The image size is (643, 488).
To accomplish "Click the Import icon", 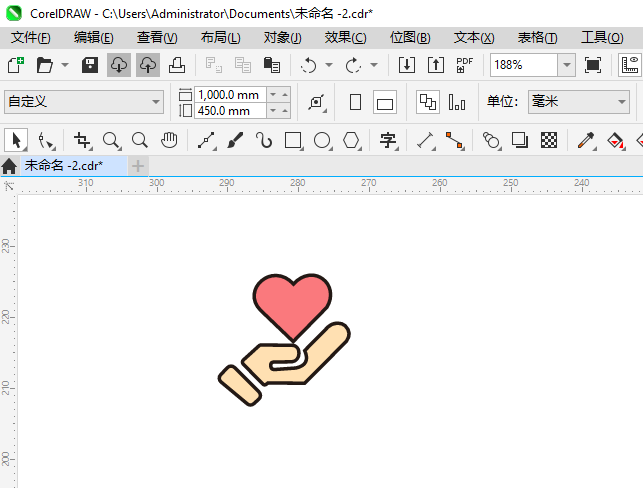I will [407, 65].
